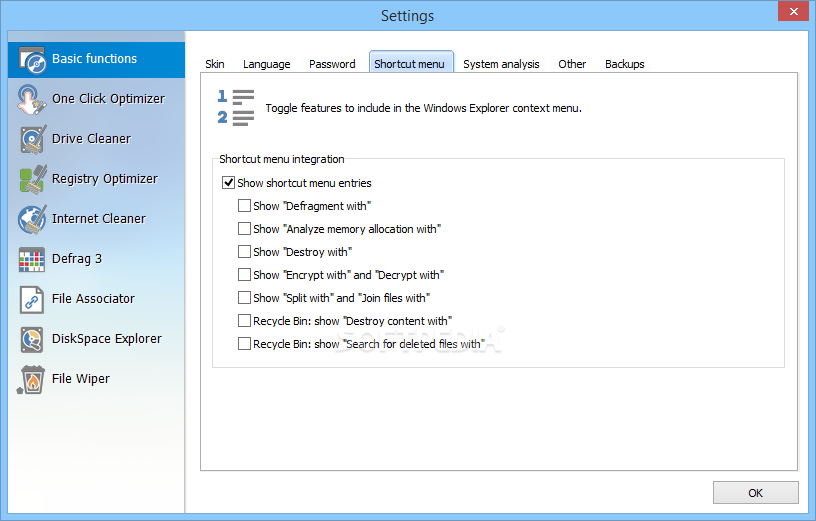Open File Associator settings label
816x521 pixels.
93,299
